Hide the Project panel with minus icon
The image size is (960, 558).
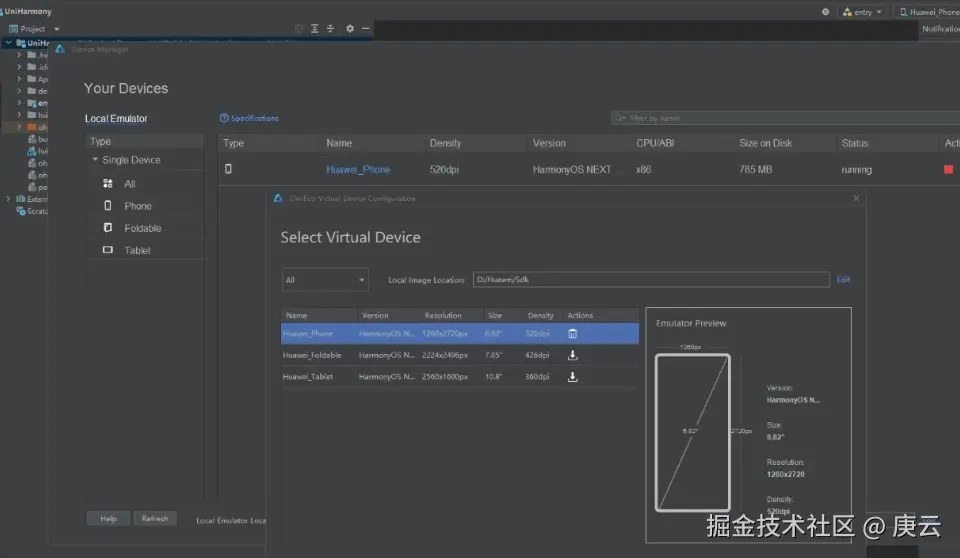[365, 29]
